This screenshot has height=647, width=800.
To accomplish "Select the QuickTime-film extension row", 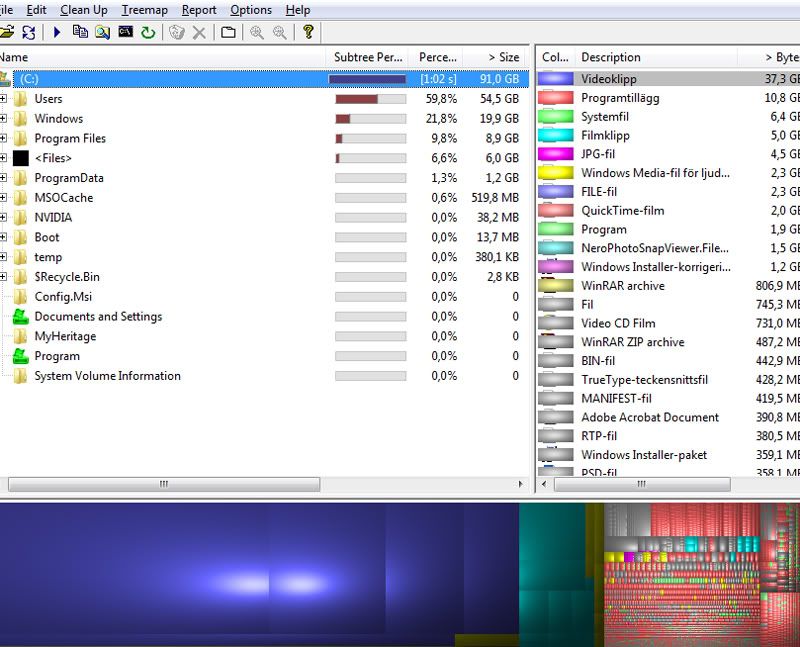I will pyautogui.click(x=668, y=210).
